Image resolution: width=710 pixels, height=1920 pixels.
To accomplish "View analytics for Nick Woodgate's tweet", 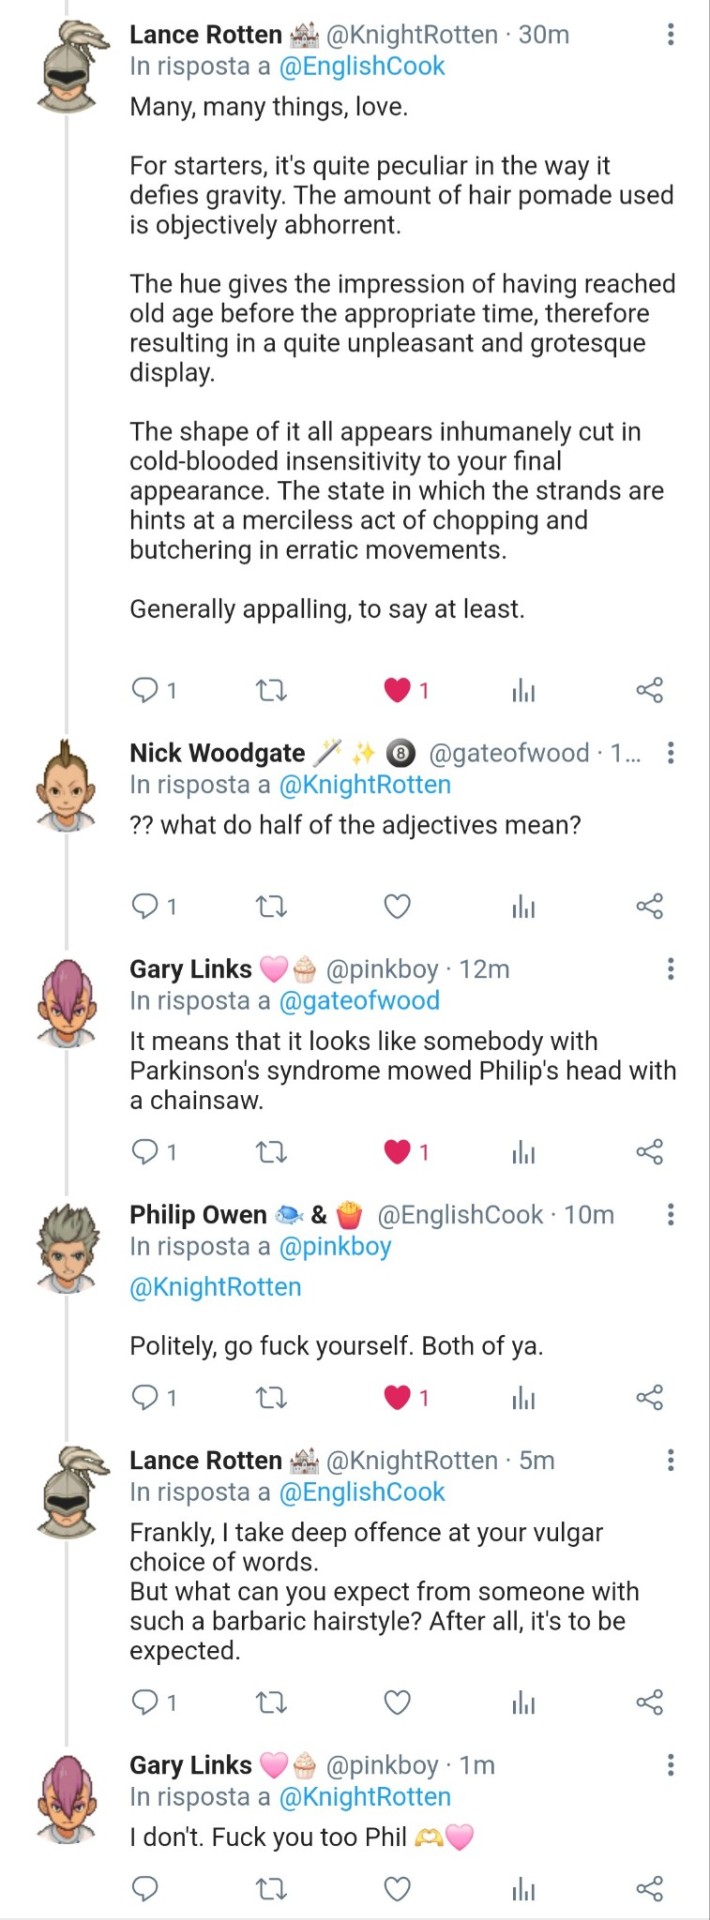I will (x=523, y=907).
